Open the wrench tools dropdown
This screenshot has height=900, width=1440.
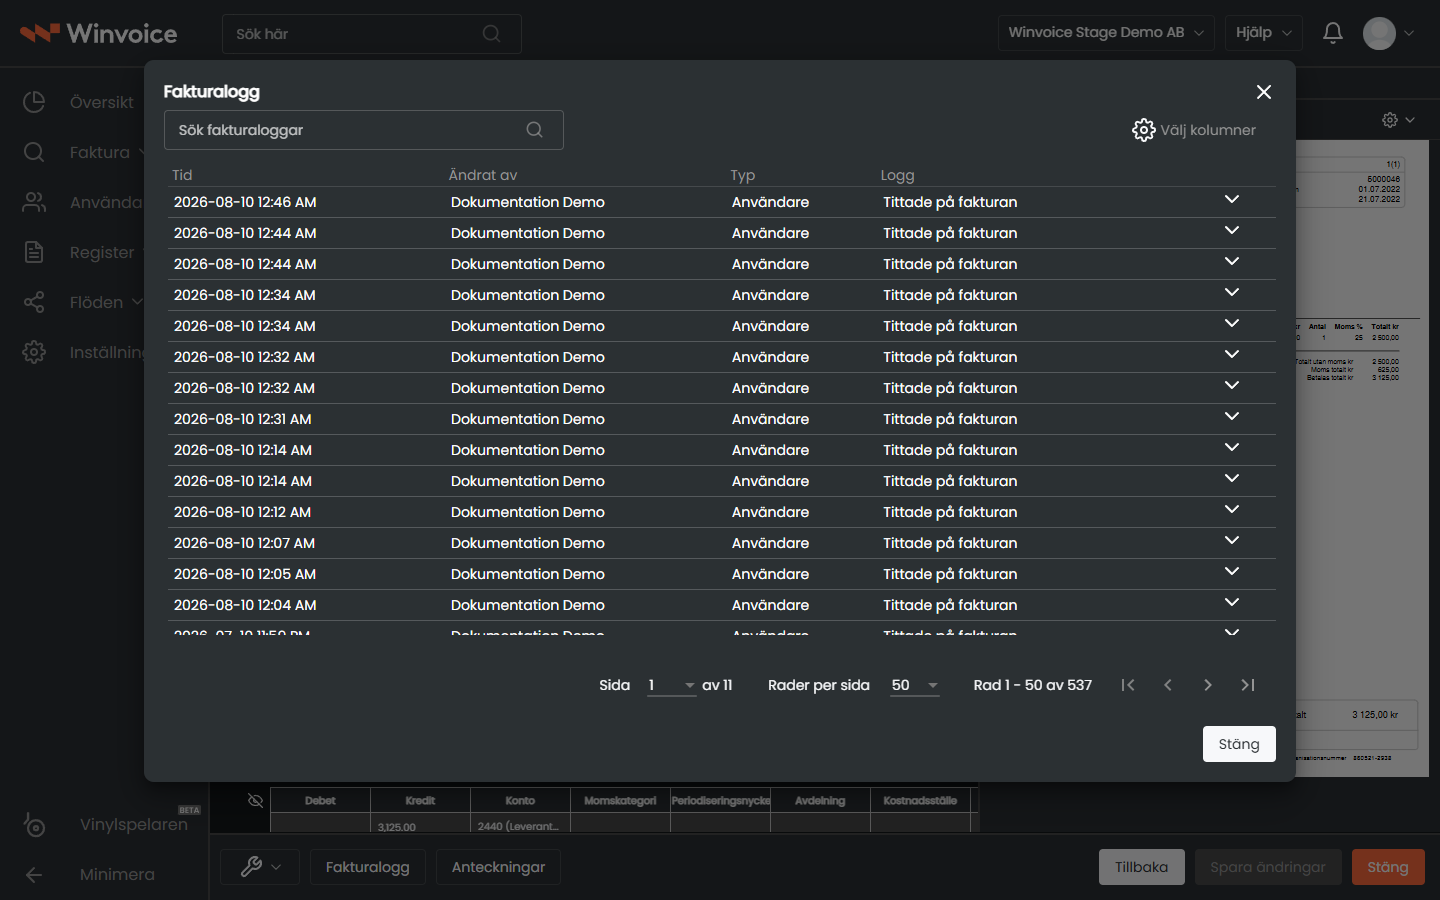click(x=261, y=867)
